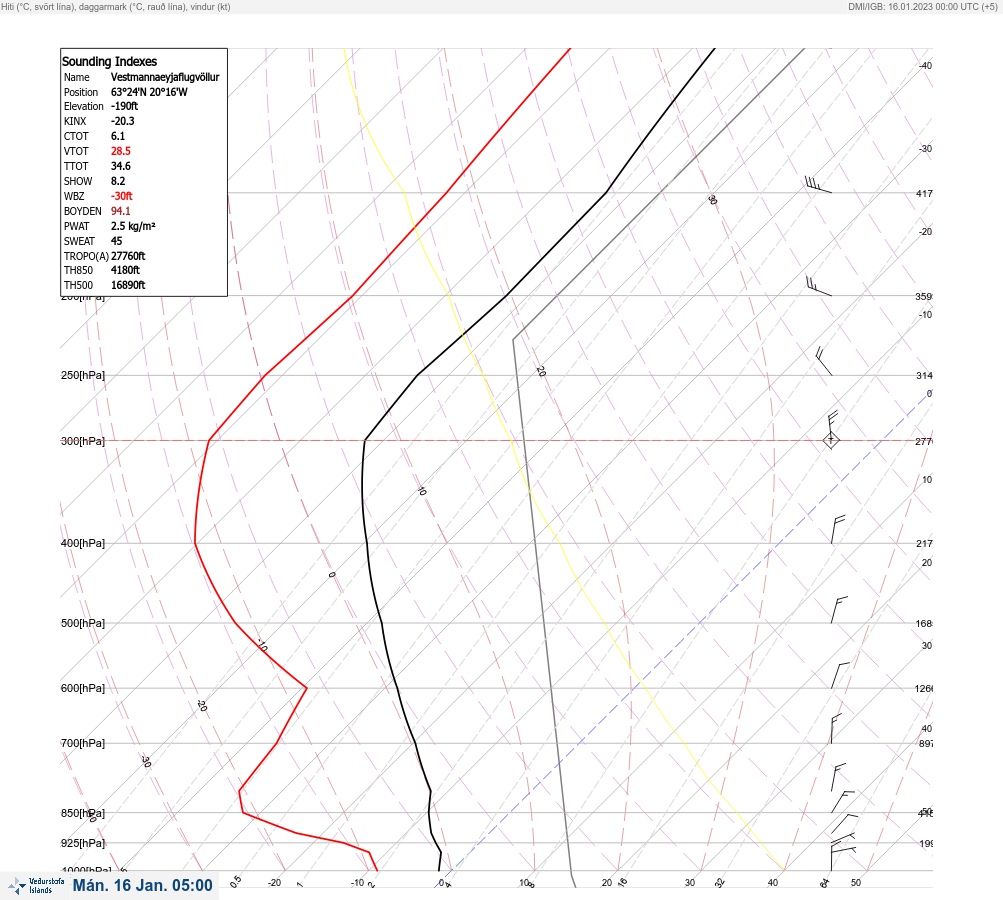Select the TROPO(A) value 27760ft

pyautogui.click(x=128, y=256)
